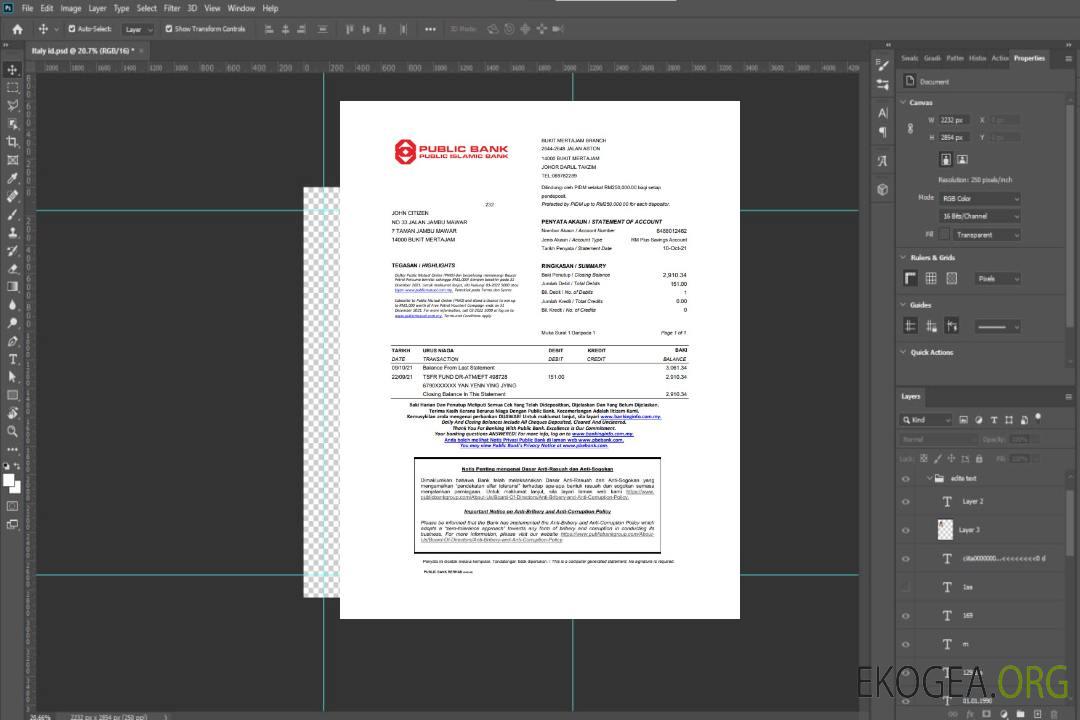Open the File menu
The image size is (1080, 720).
[27, 8]
